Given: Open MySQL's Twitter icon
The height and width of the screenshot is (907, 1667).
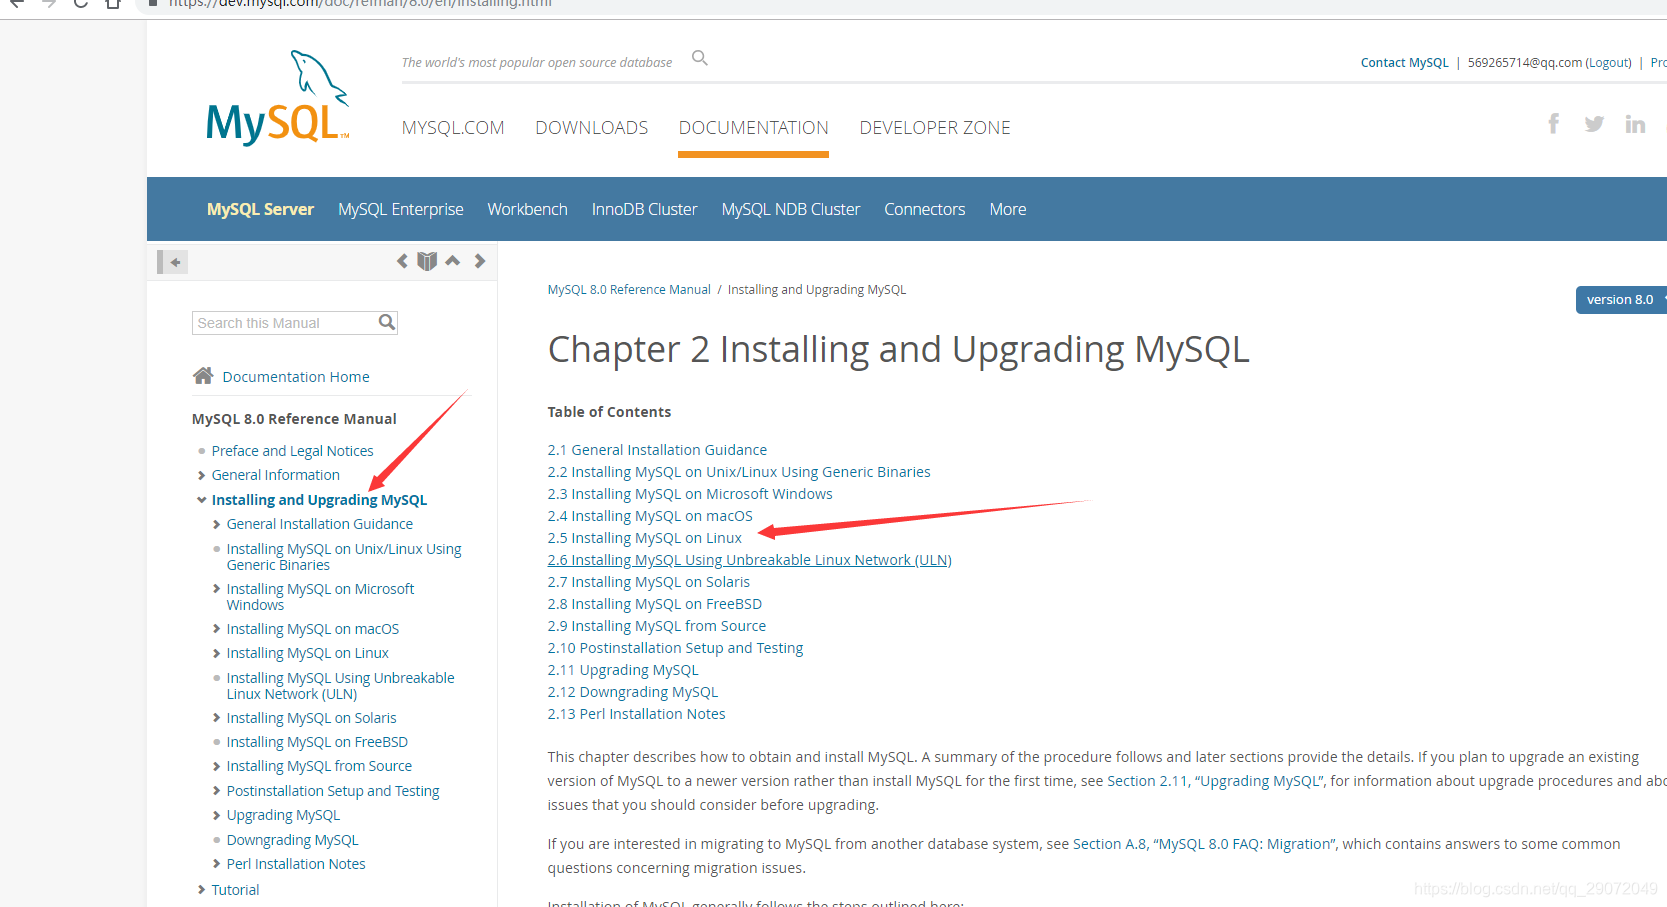Looking at the screenshot, I should click(x=1594, y=123).
